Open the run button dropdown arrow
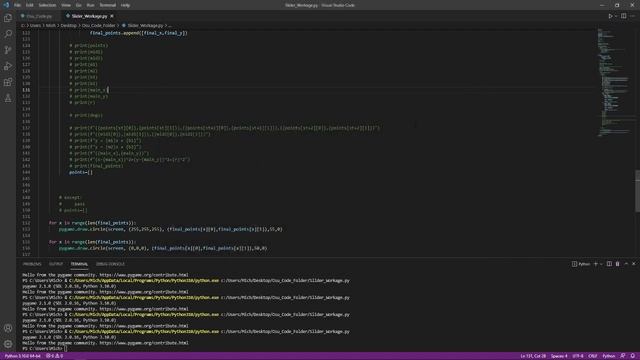Image resolution: width=640 pixels, height=360 pixels. [x=616, y=16]
